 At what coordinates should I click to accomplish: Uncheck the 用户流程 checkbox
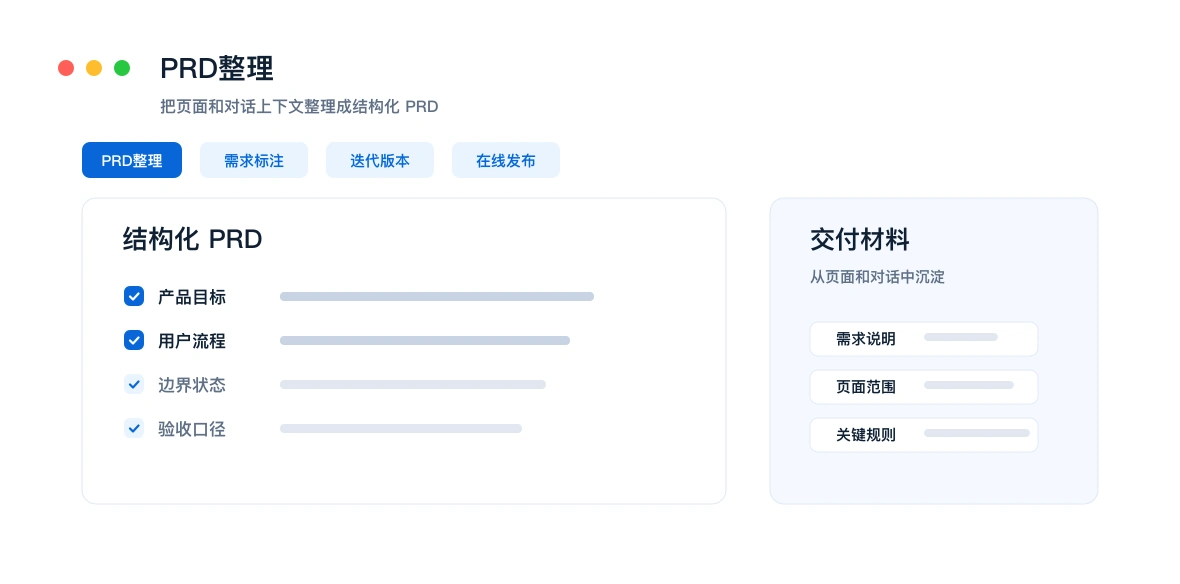point(134,340)
